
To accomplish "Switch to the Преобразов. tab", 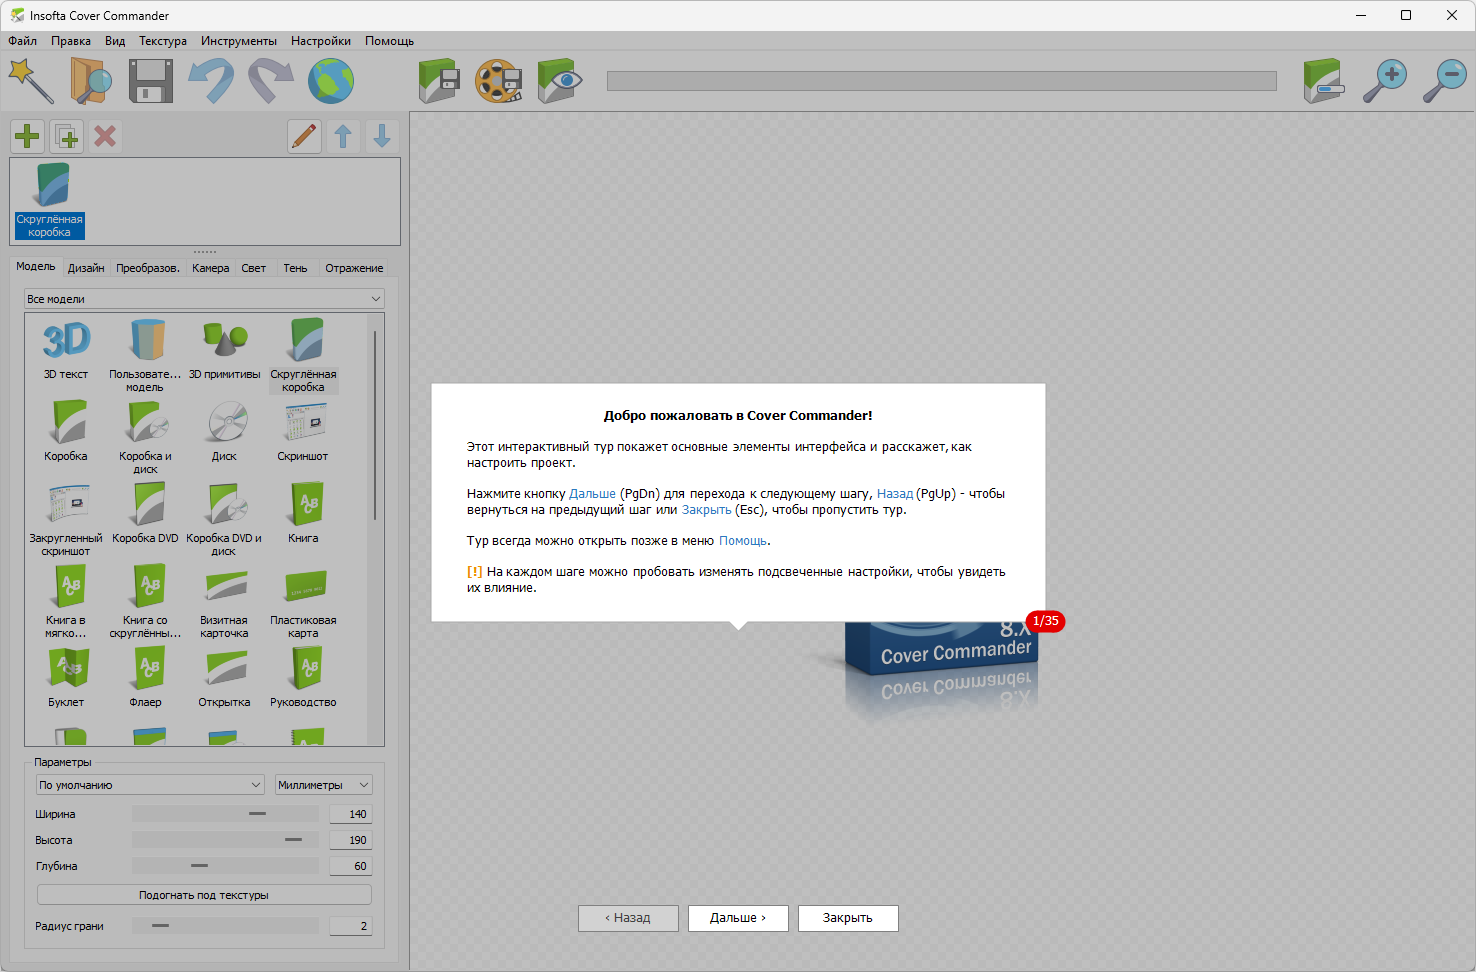I will (x=148, y=268).
